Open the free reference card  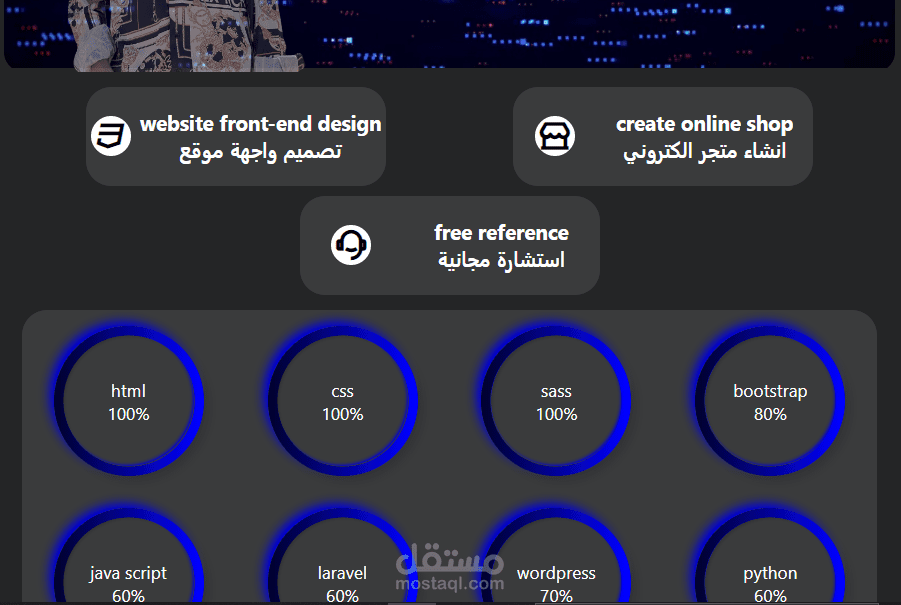pos(449,245)
